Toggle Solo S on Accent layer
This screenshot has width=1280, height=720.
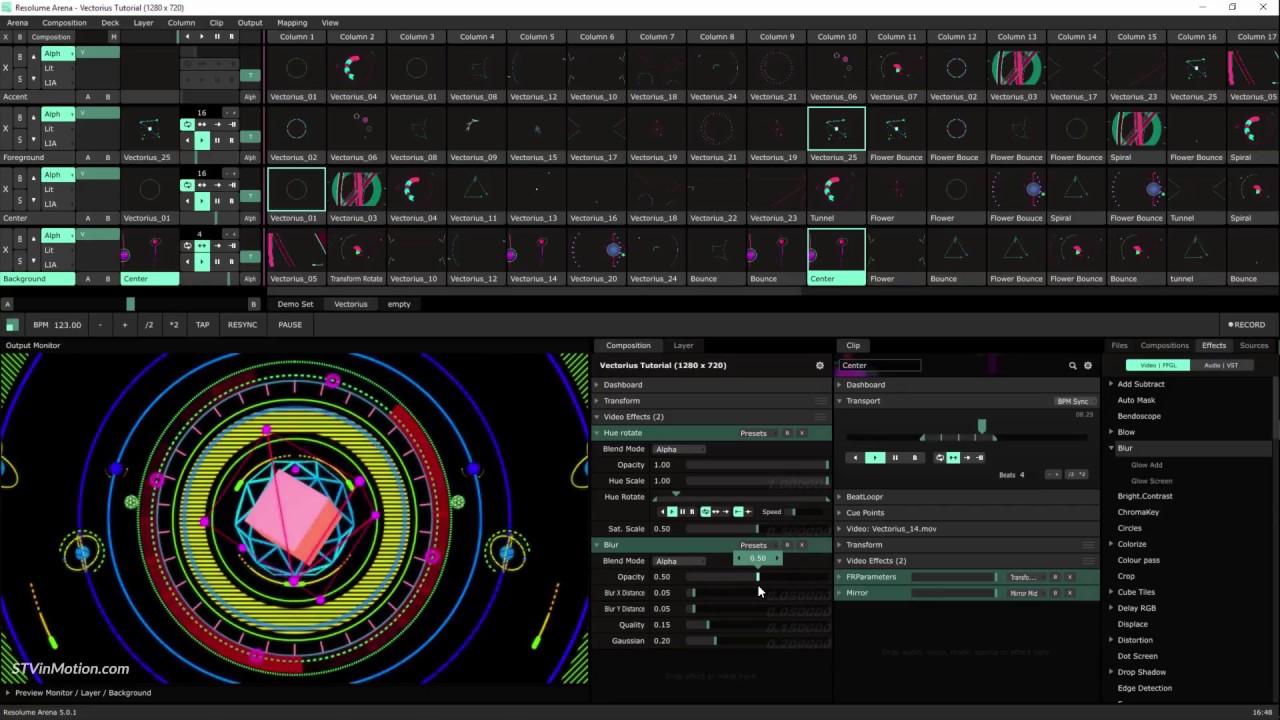tap(19, 78)
